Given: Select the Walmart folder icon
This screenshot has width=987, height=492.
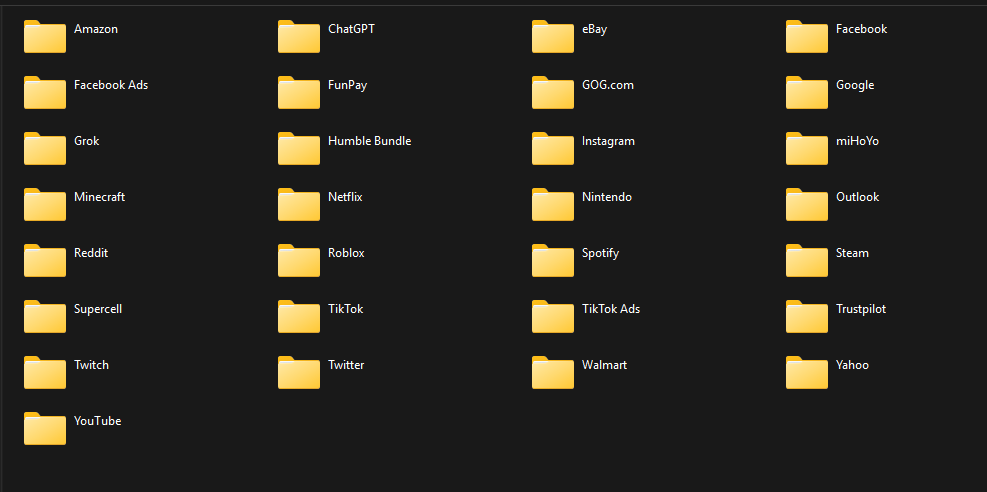Looking at the screenshot, I should [x=553, y=372].
